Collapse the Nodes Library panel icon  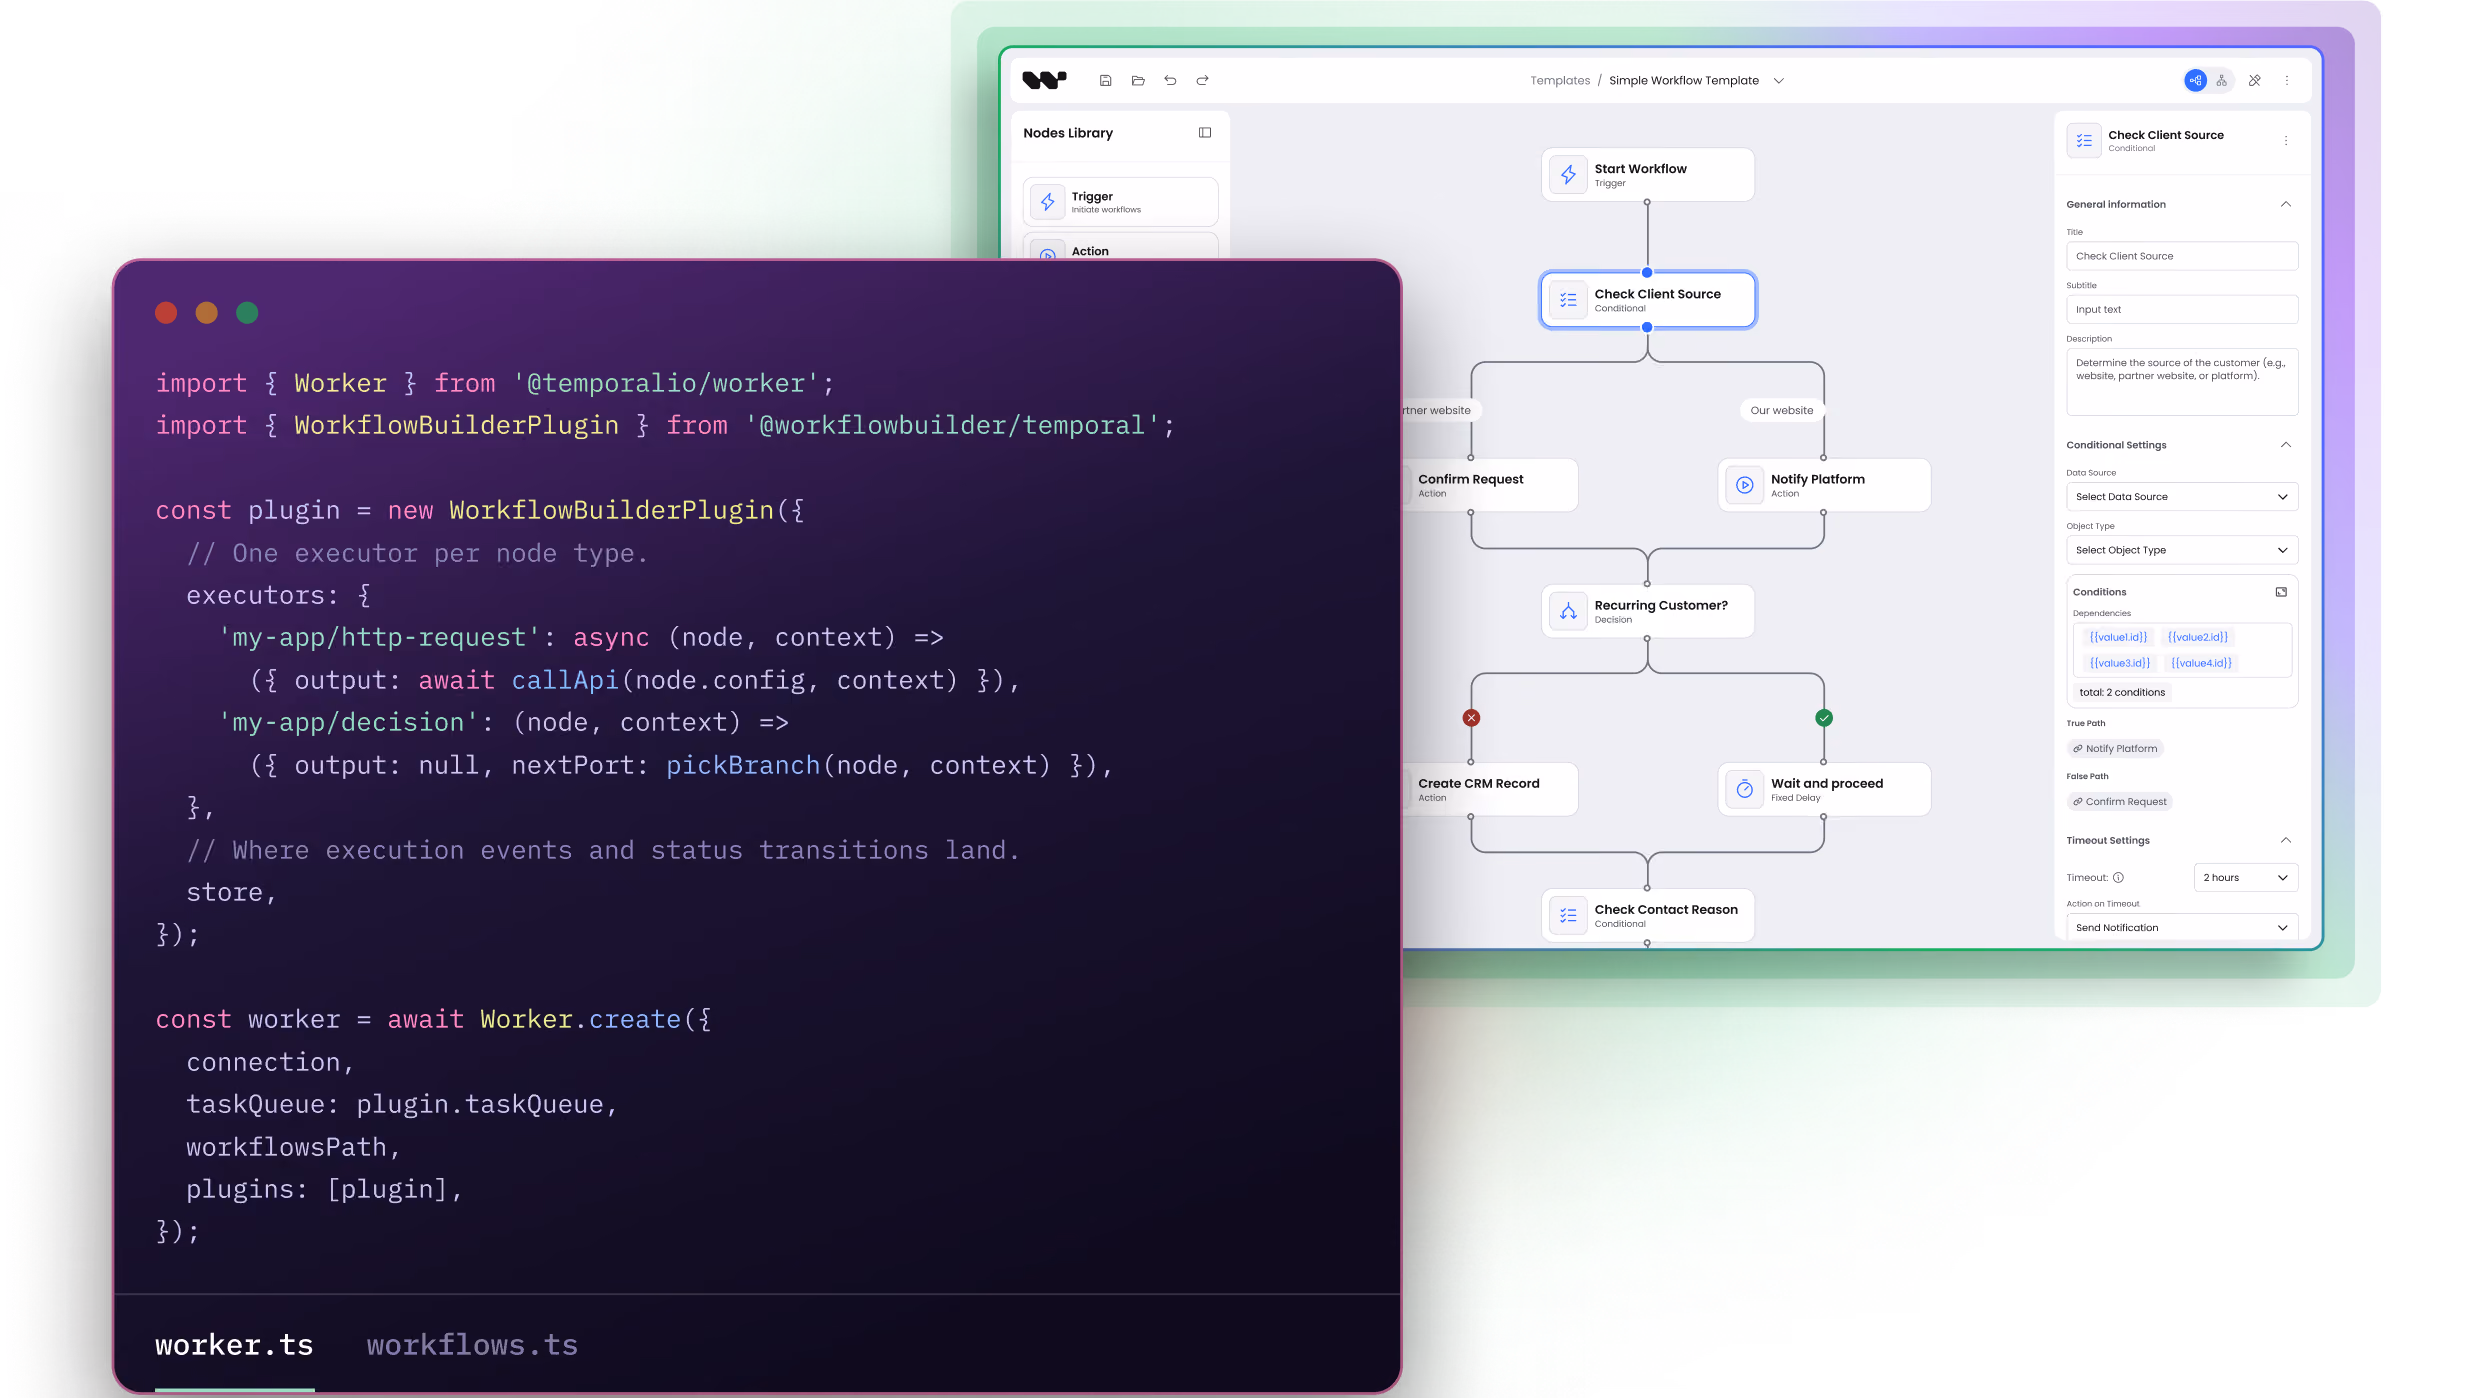click(x=1205, y=132)
